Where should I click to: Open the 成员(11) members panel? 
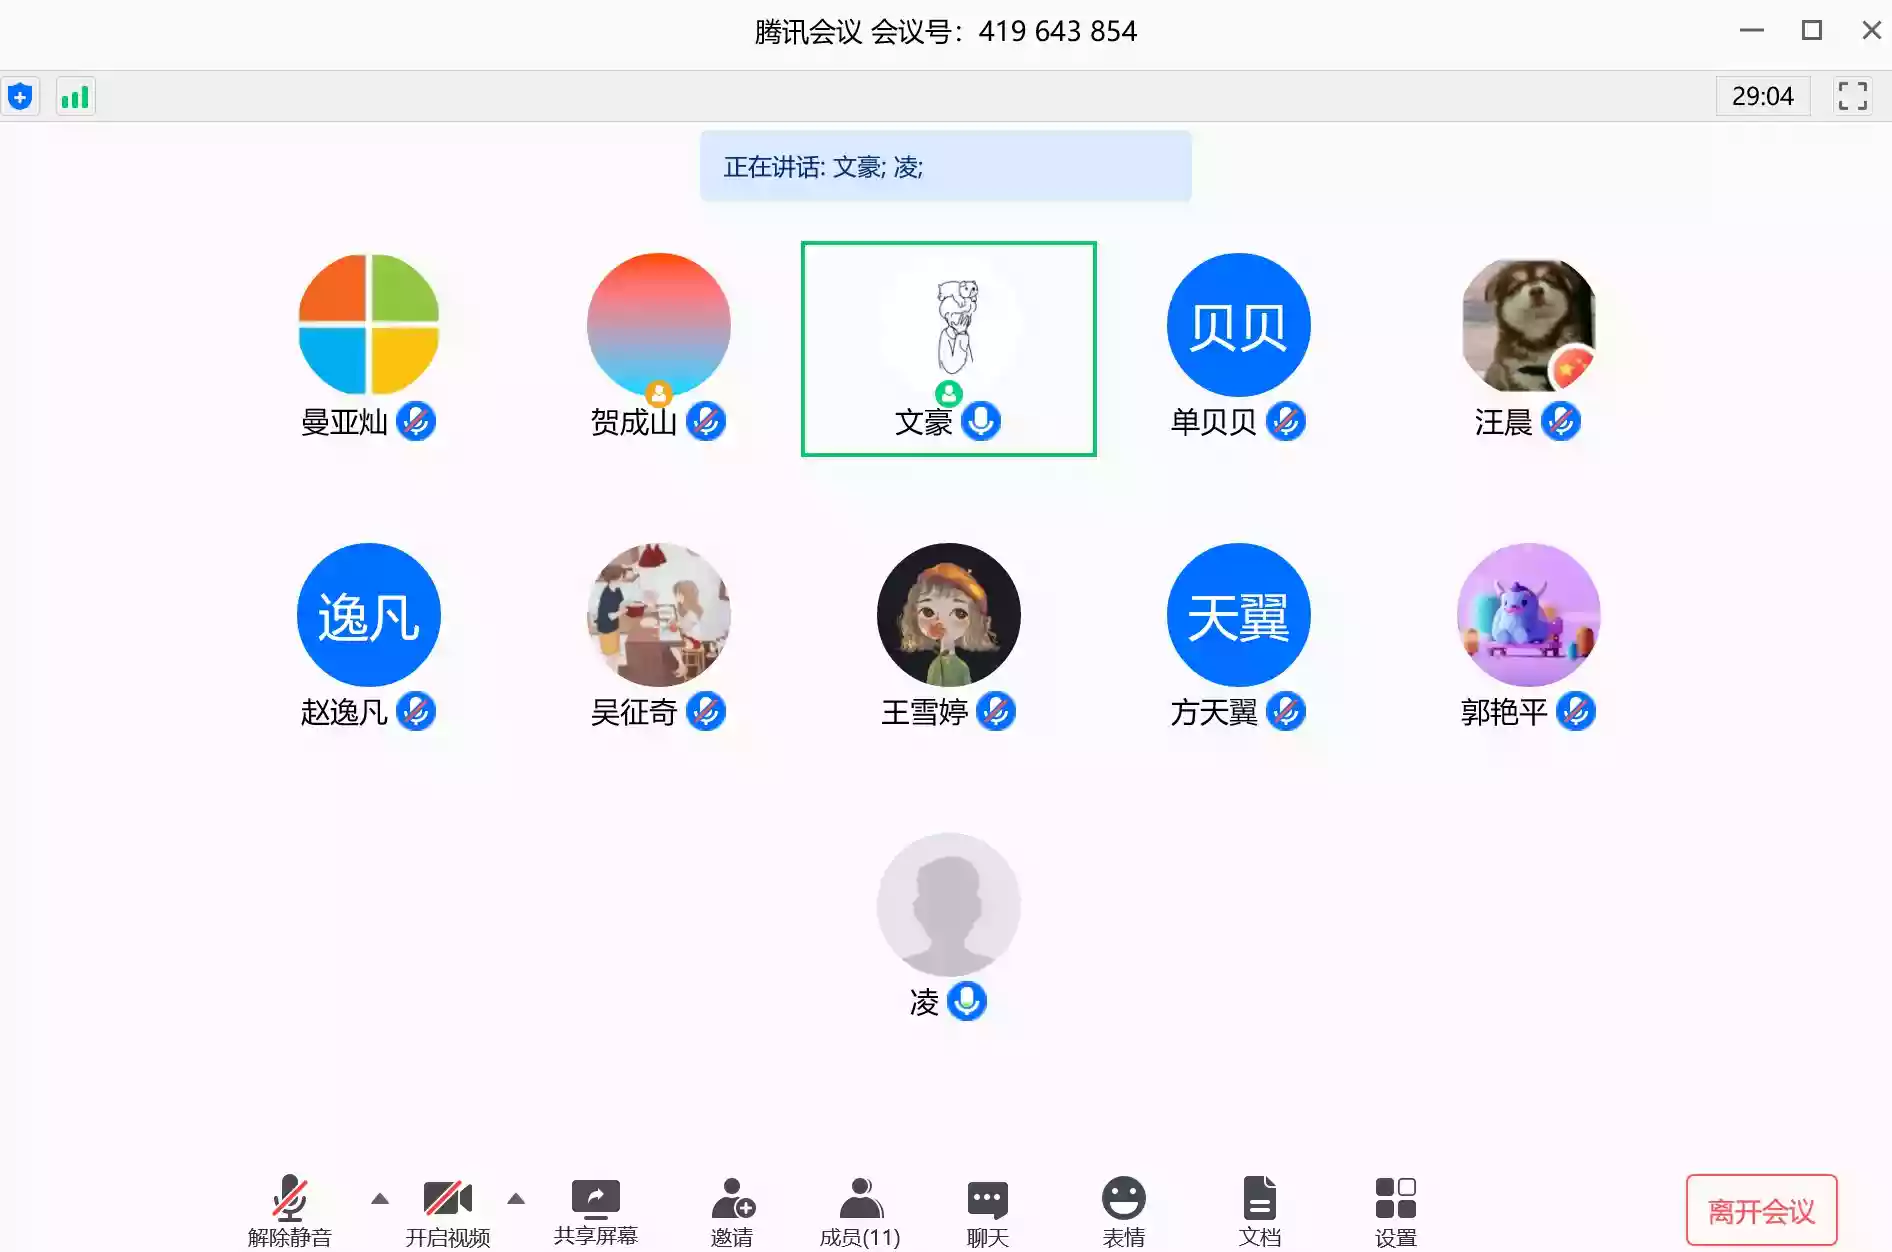click(860, 1211)
